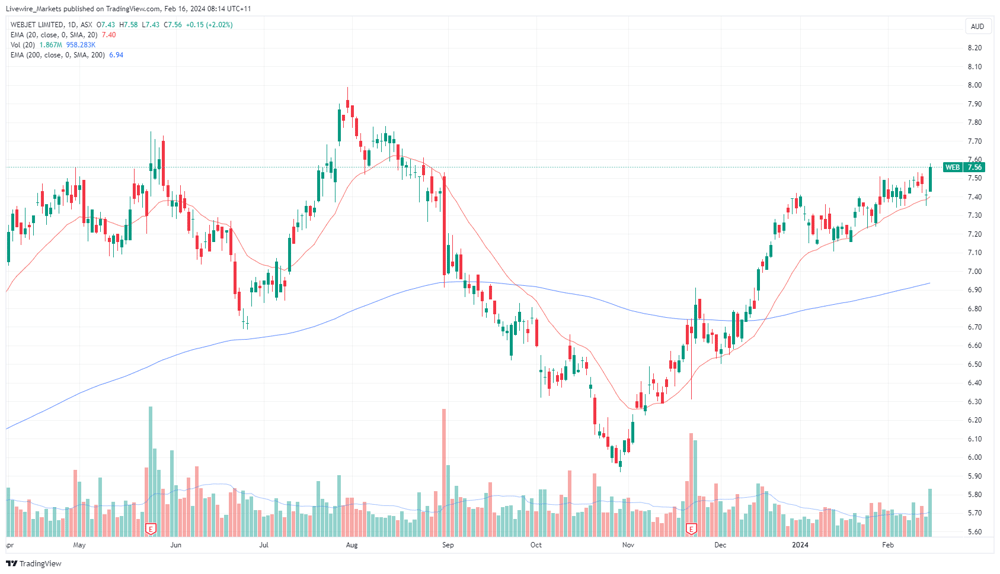Click the Feb label on time axis
The height and width of the screenshot is (574, 1000).
click(x=888, y=545)
